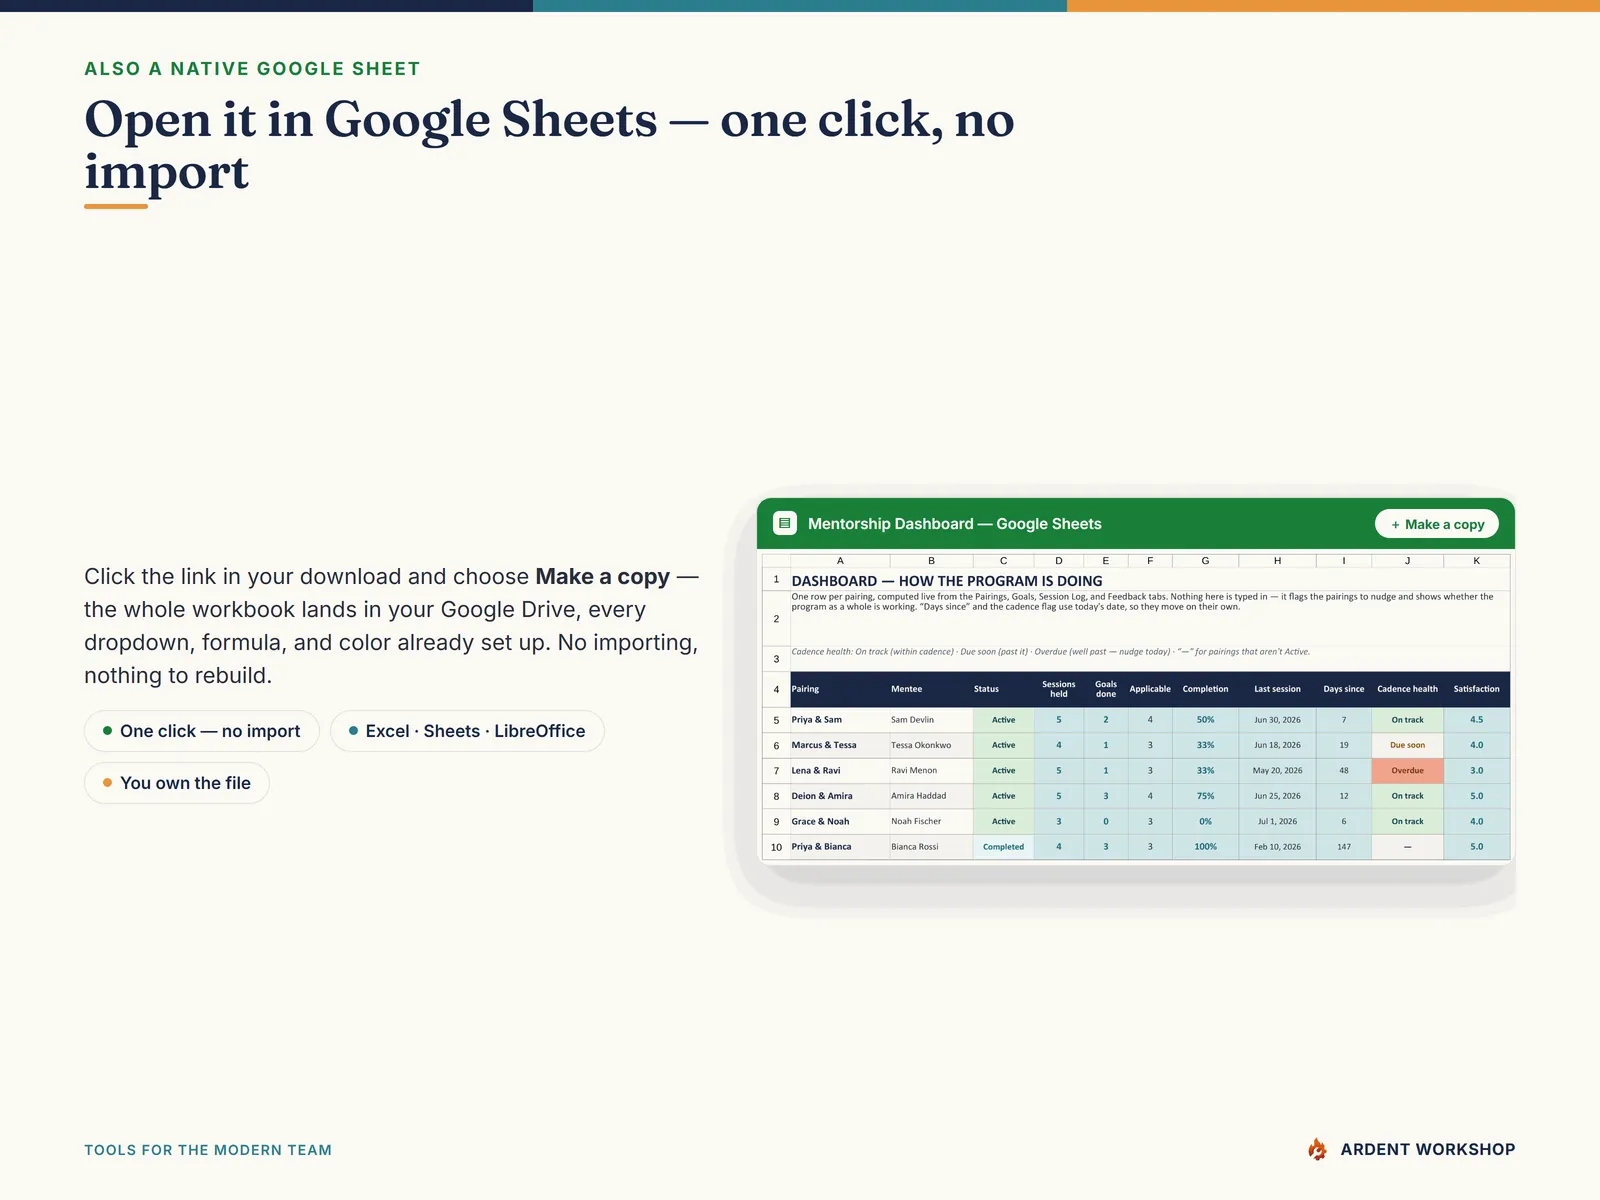The image size is (1600, 1200).
Task: Click the 'Jun 30, 2026' last session cell
Action: pyautogui.click(x=1277, y=720)
